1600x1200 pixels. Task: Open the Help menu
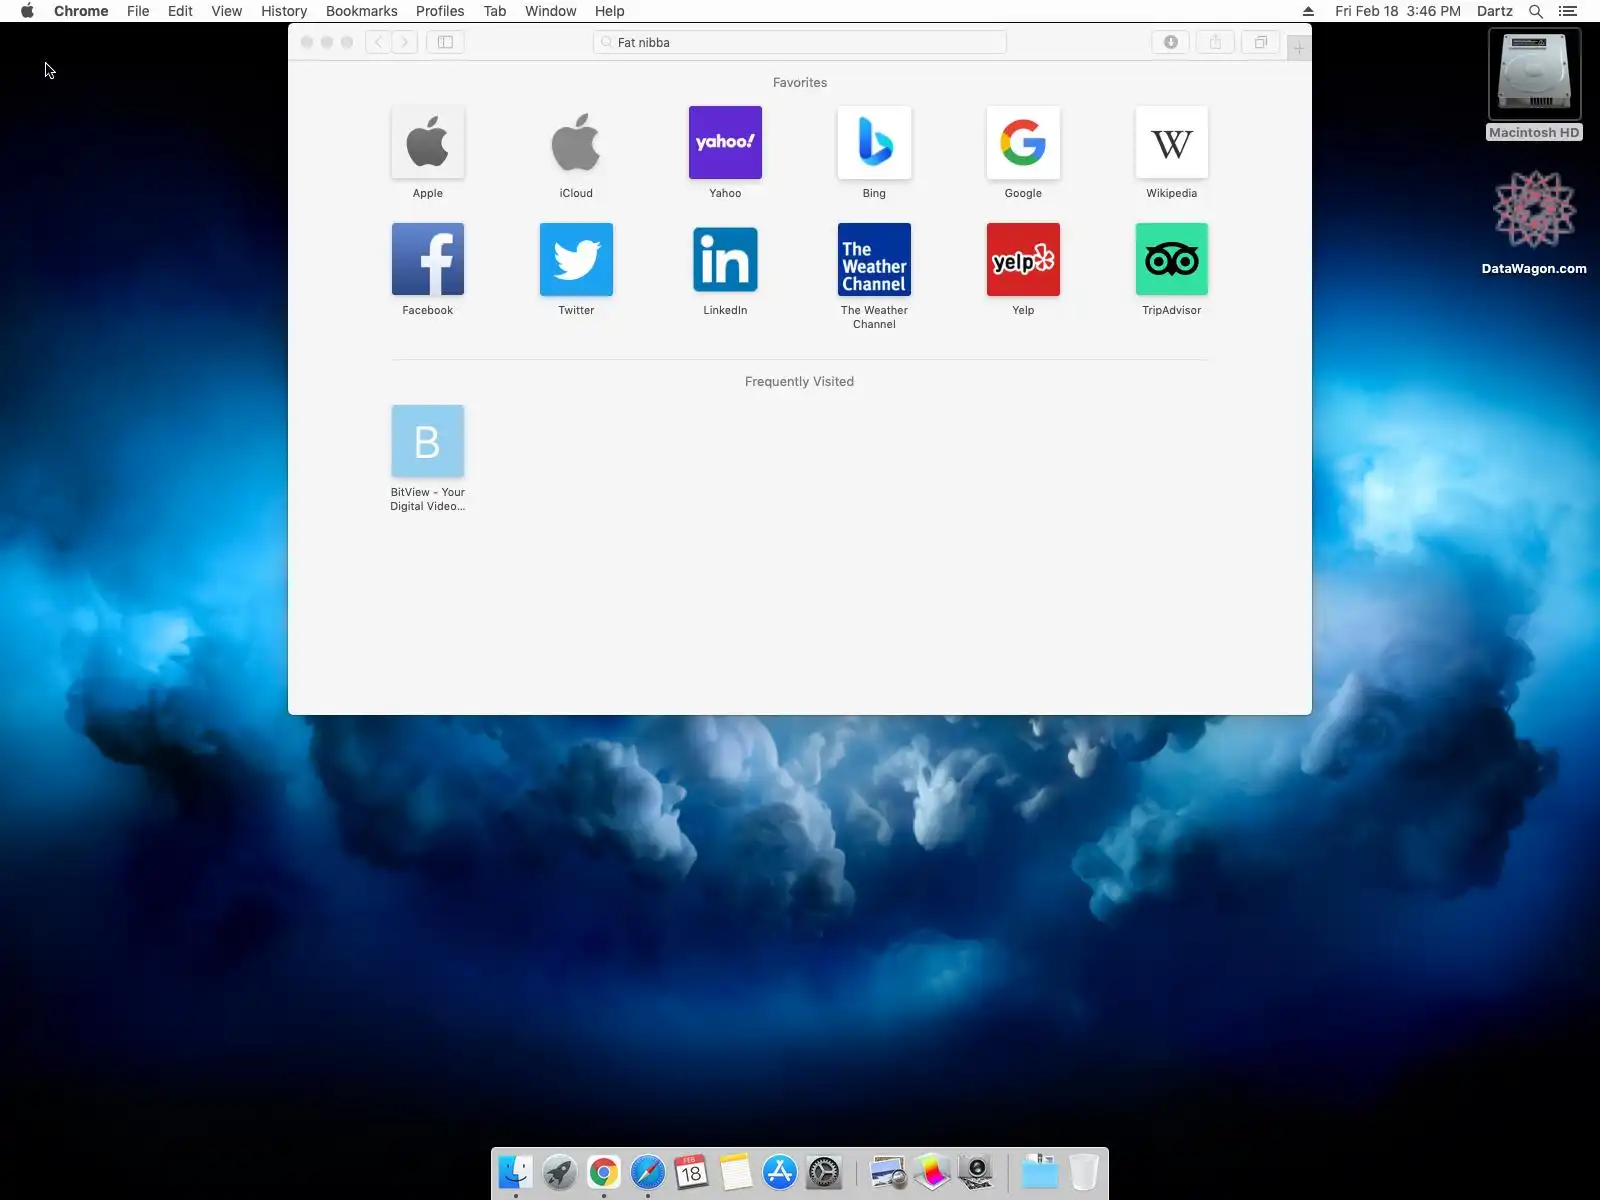tap(610, 11)
